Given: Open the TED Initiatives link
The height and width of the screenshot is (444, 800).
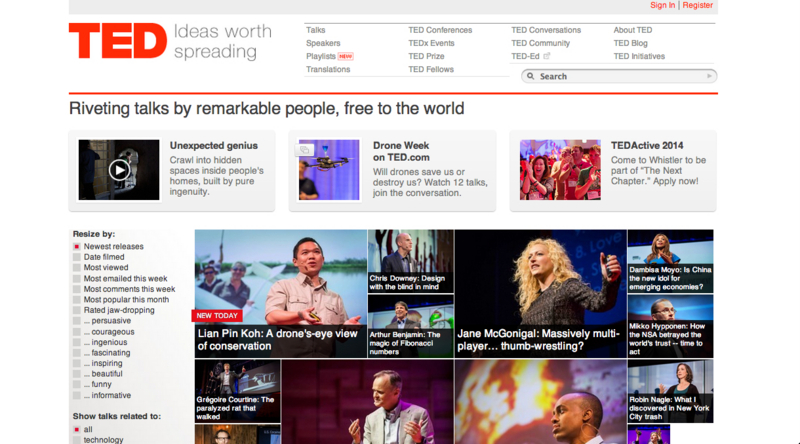Looking at the screenshot, I should tap(639, 56).
